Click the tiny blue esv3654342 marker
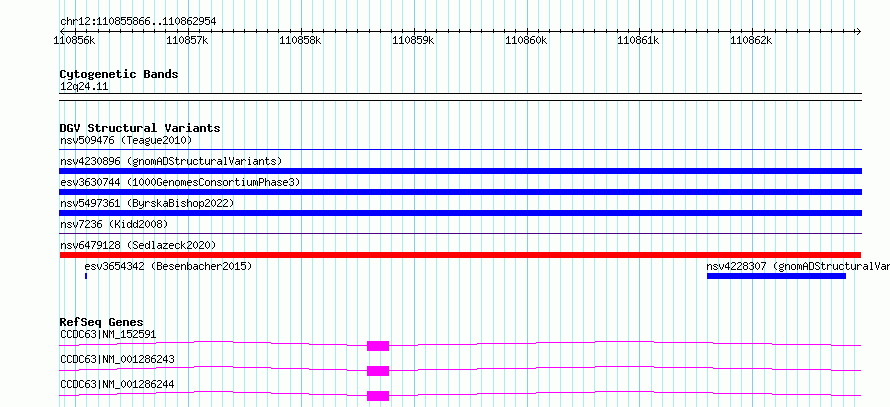The width and height of the screenshot is (890, 407). 86,276
